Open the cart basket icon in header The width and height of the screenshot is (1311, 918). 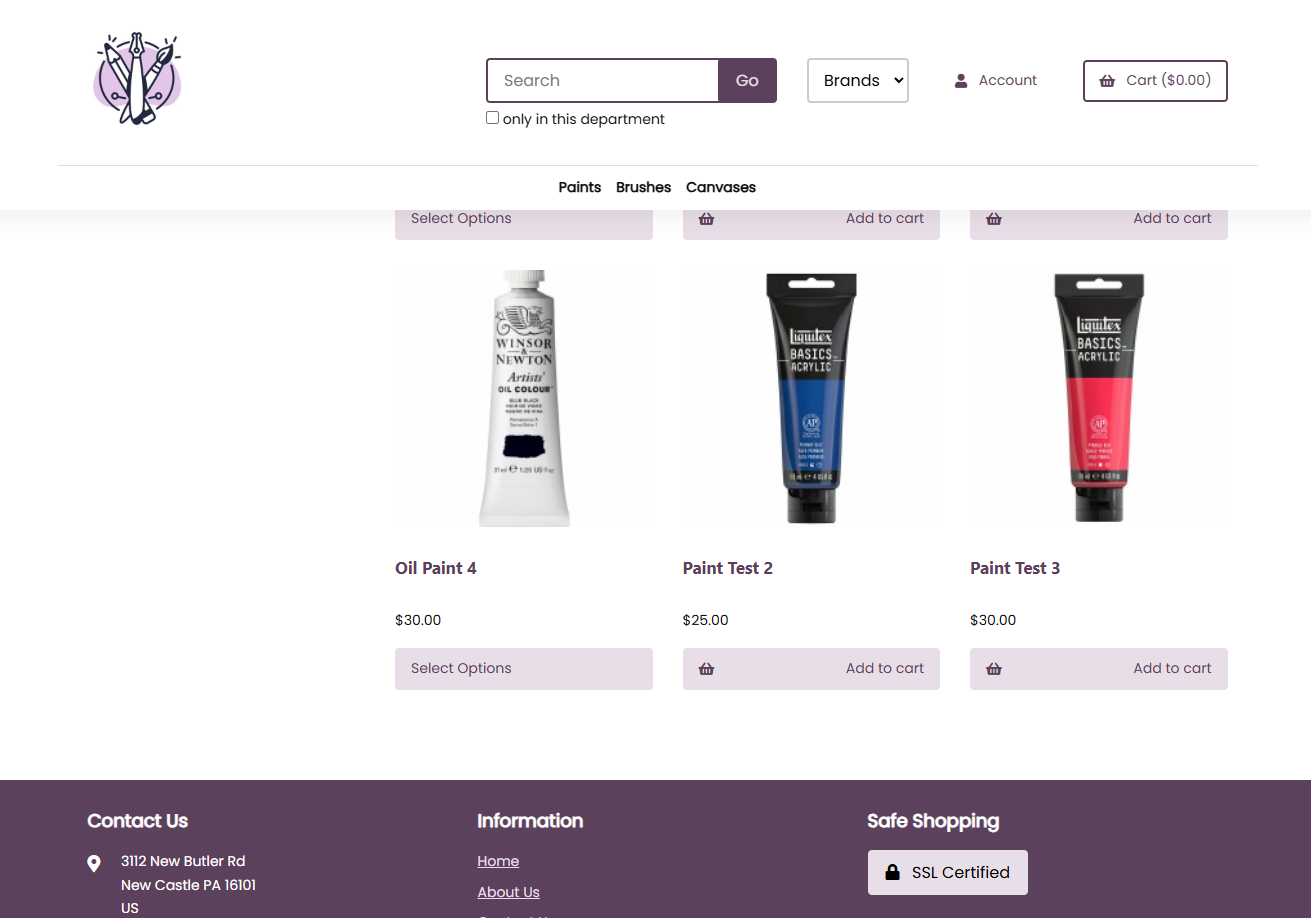tap(1107, 81)
